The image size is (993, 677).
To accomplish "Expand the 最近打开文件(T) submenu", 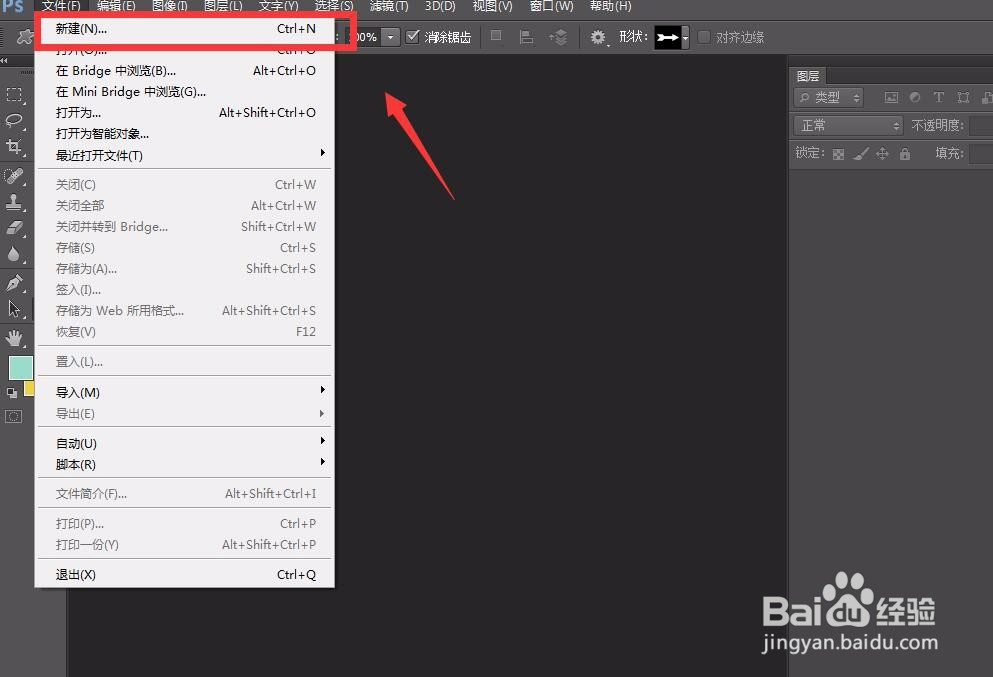I will pos(186,155).
